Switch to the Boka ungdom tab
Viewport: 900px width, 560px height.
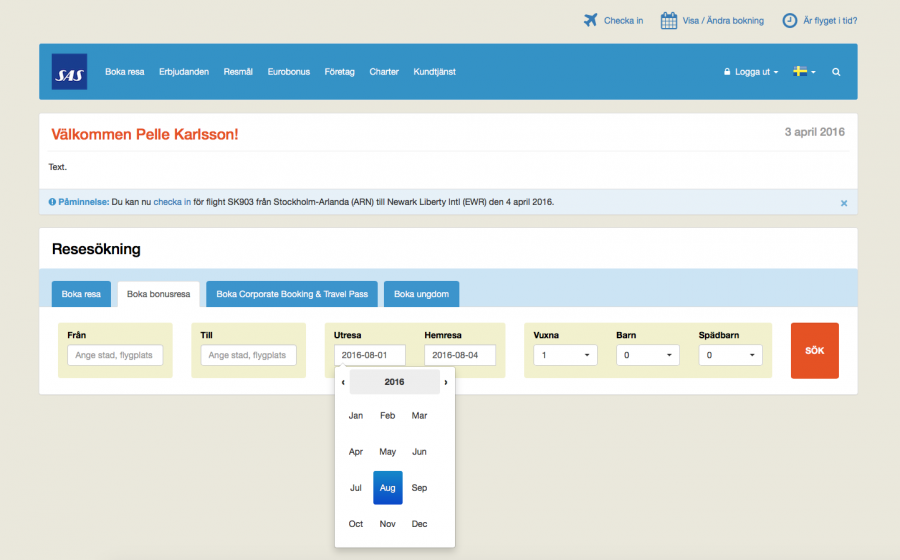coord(421,294)
